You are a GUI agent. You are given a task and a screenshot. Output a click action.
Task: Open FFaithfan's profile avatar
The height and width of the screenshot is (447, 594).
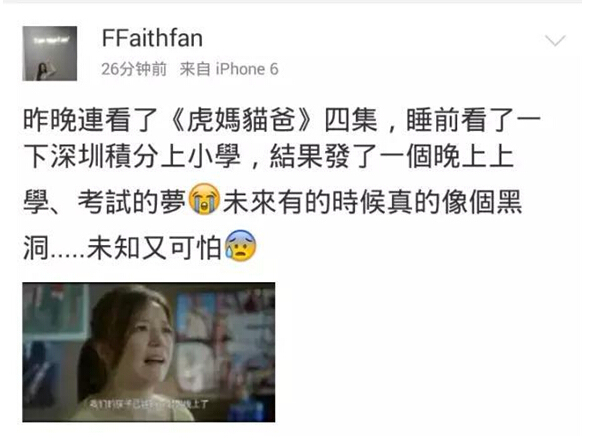(x=50, y=53)
